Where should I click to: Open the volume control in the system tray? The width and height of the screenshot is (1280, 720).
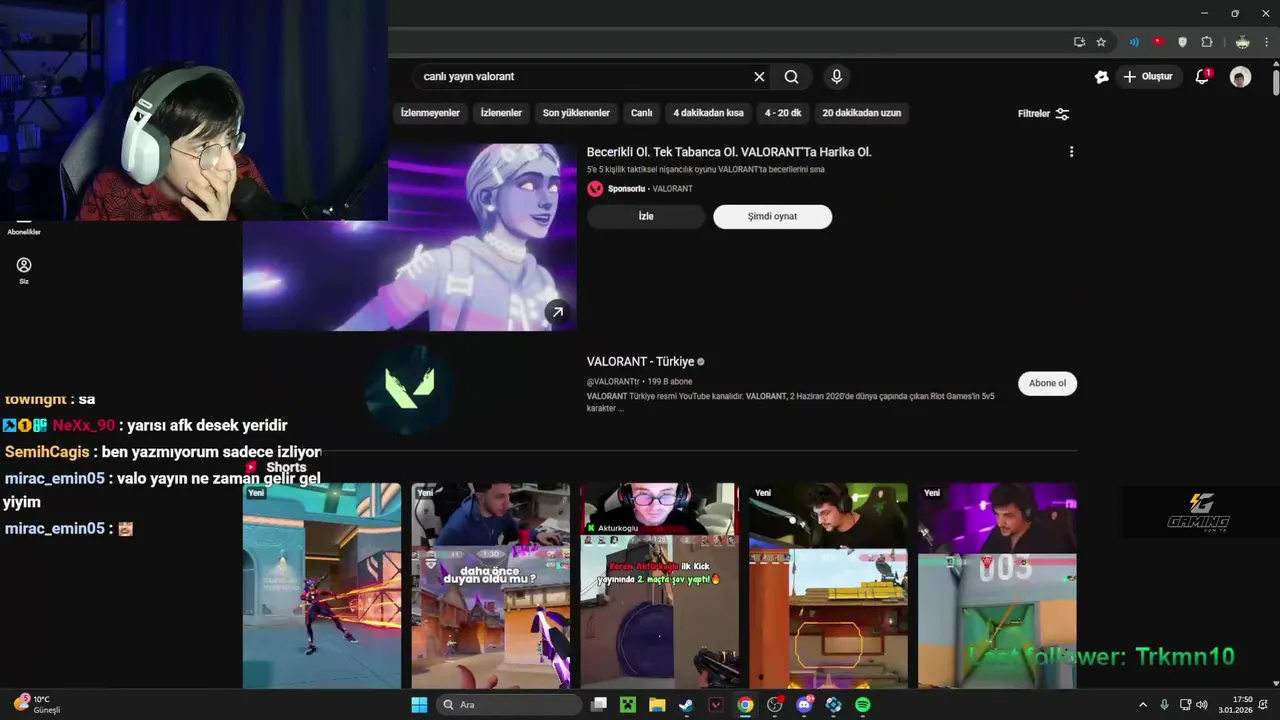pyautogui.click(x=1201, y=705)
